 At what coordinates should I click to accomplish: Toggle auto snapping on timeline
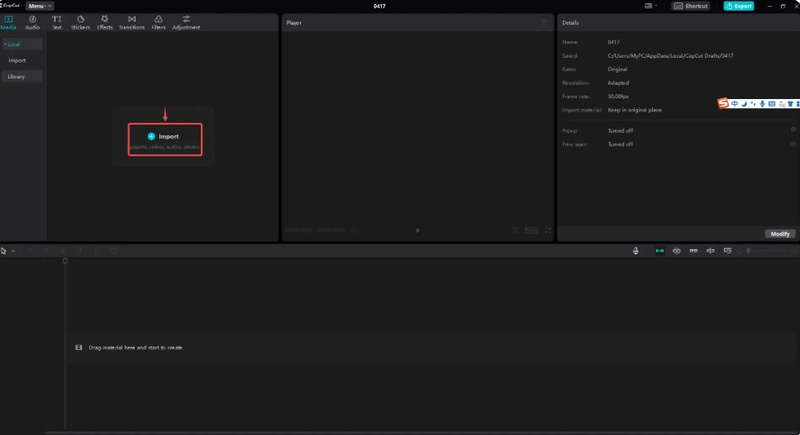(x=676, y=250)
